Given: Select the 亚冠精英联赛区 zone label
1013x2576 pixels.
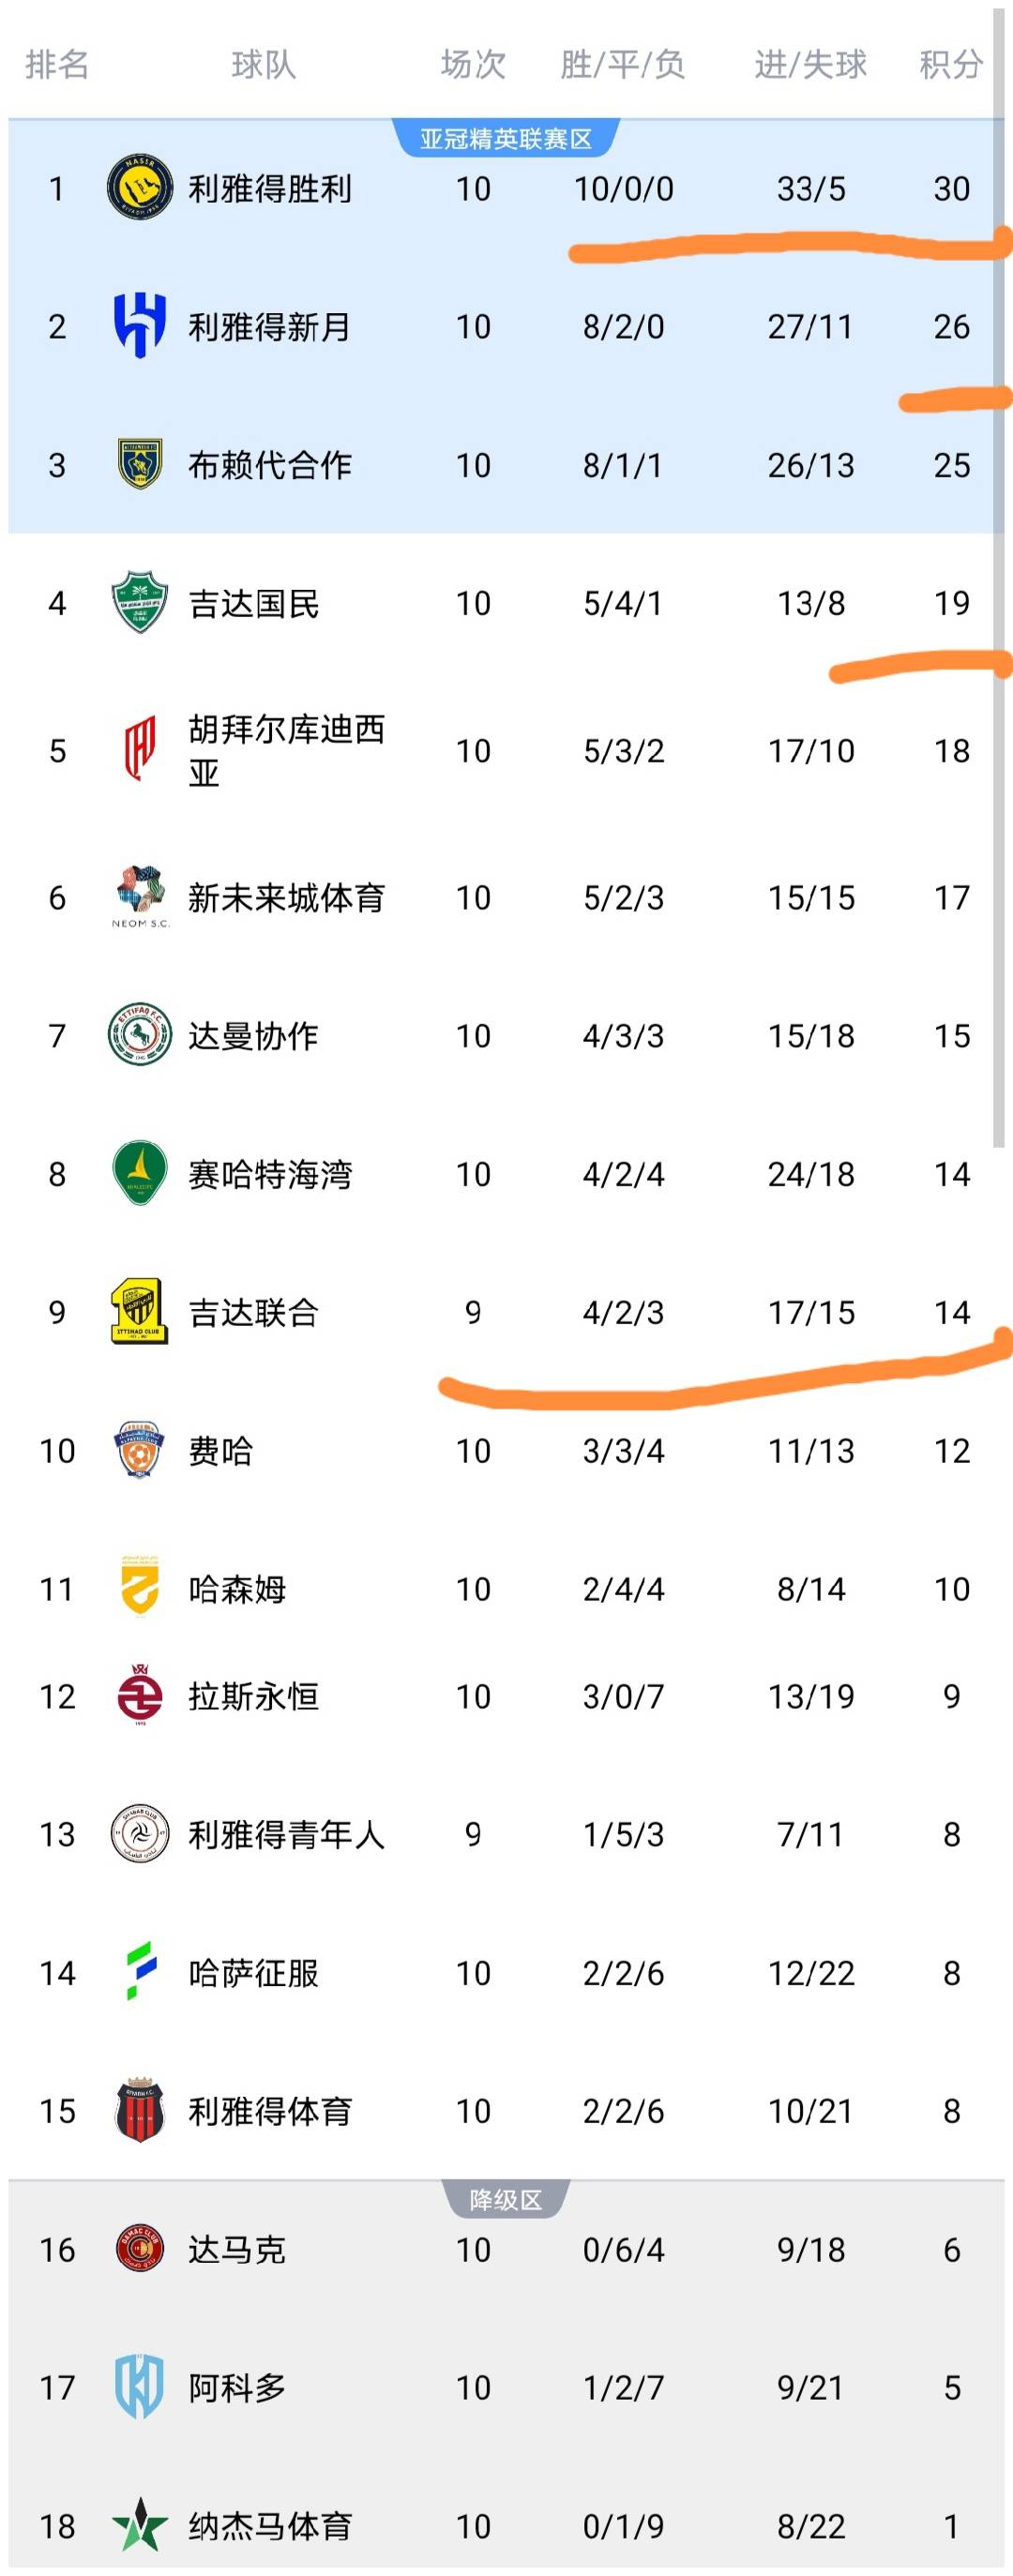Looking at the screenshot, I should coord(505,139).
